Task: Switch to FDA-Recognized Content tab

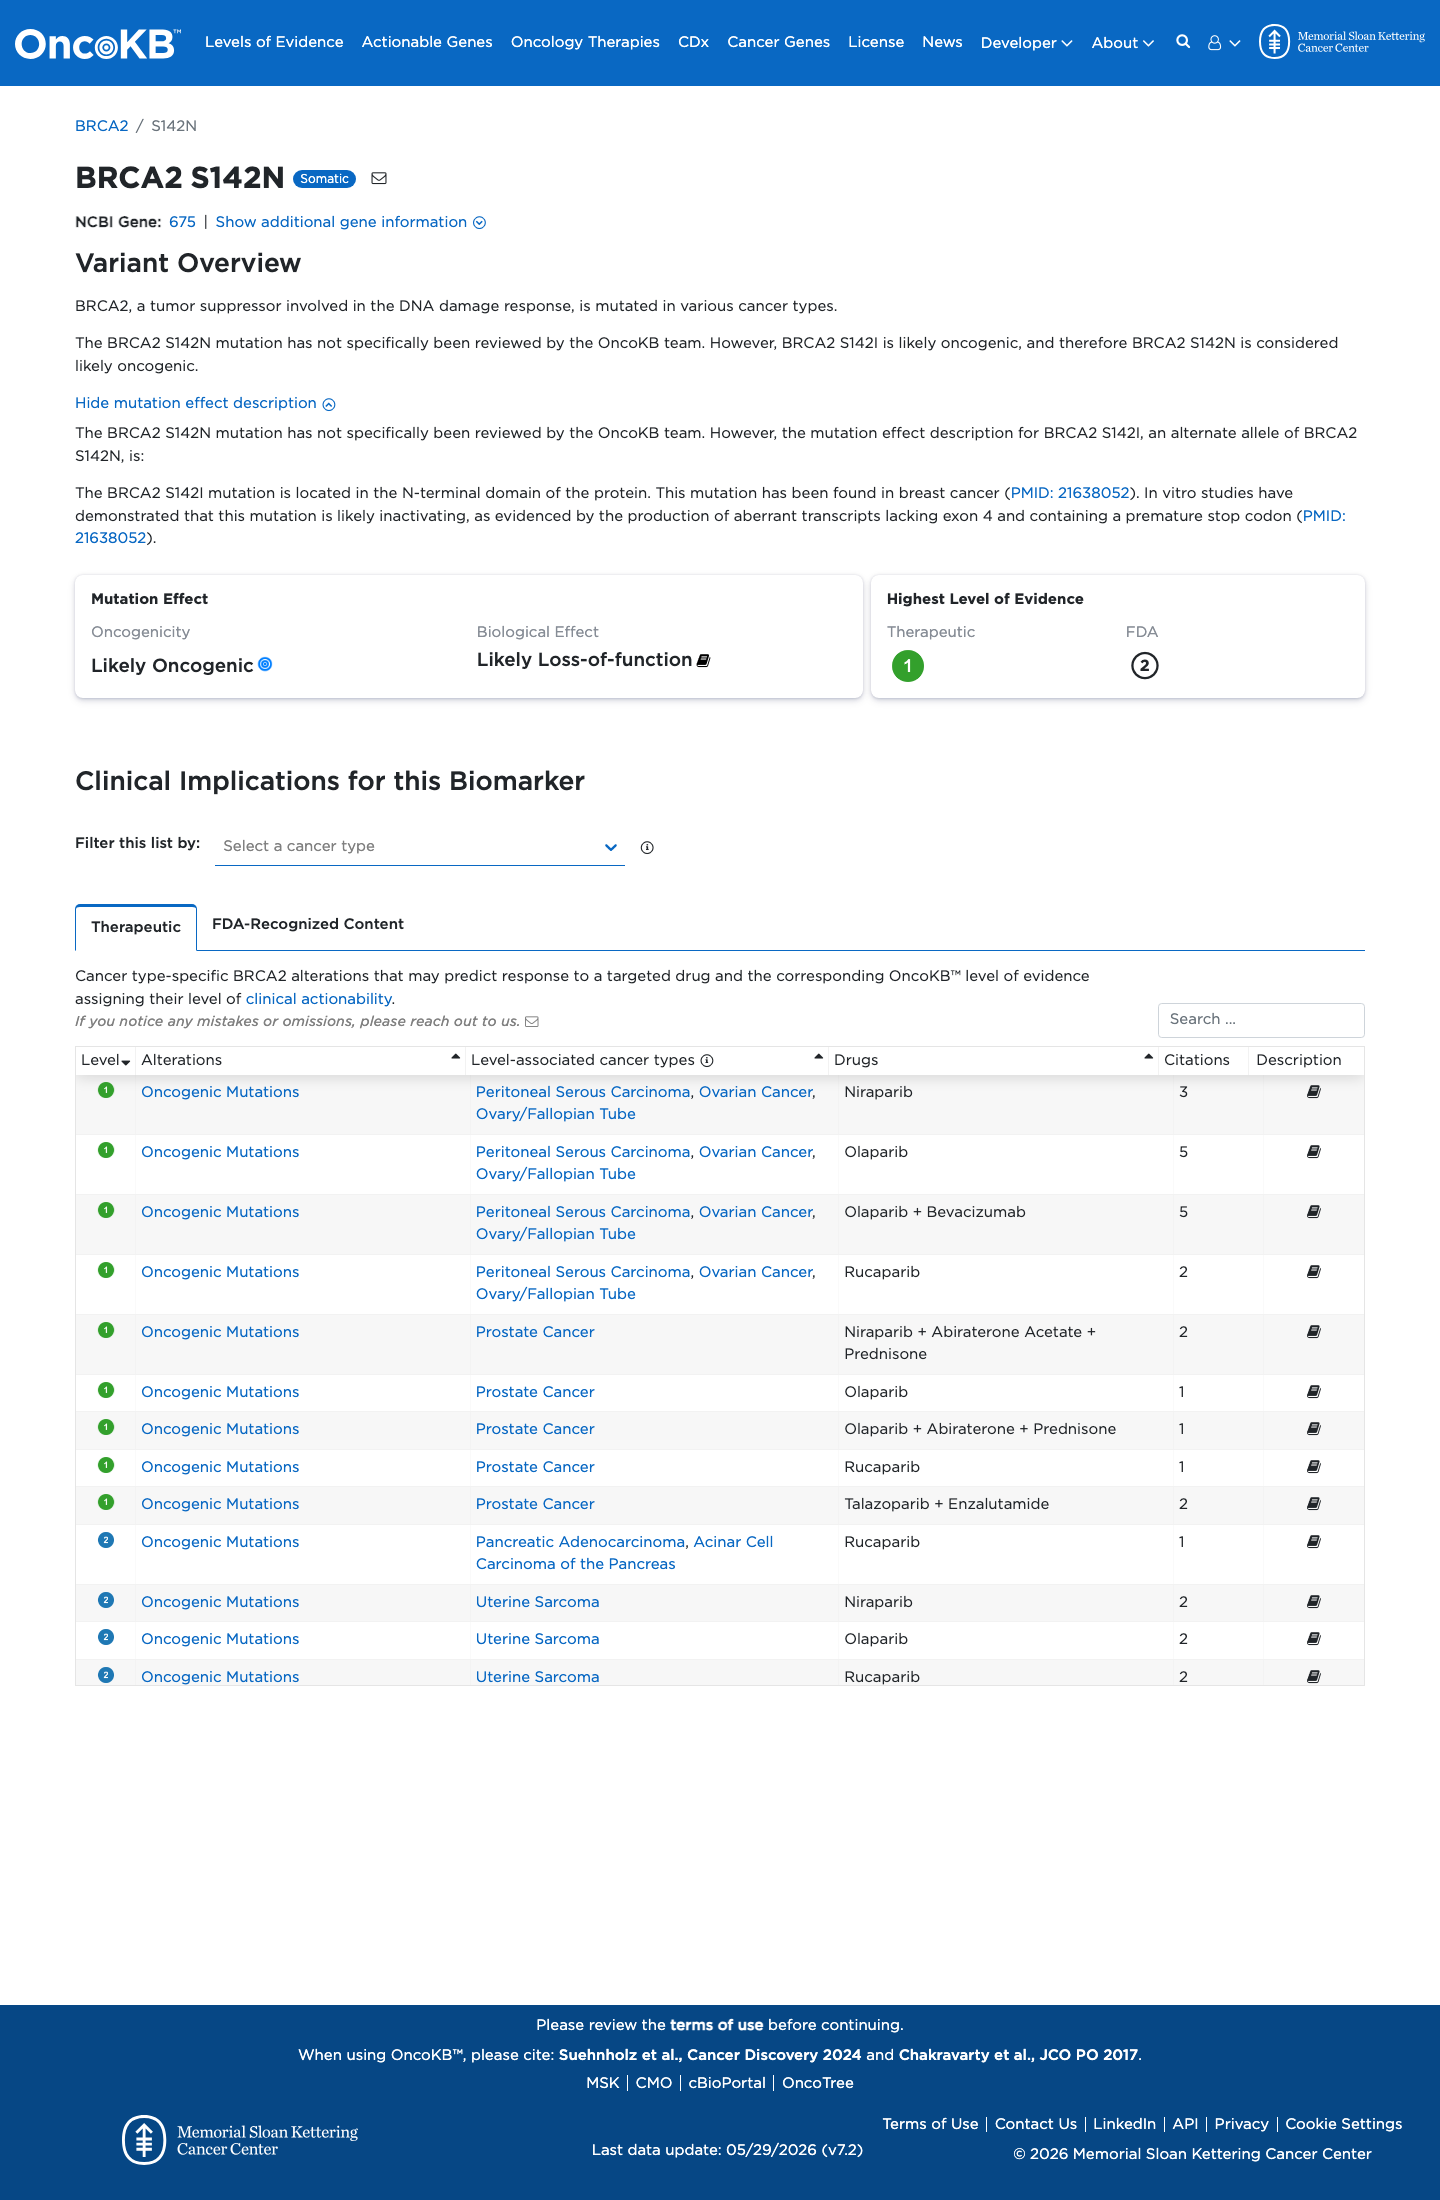Action: coord(308,924)
